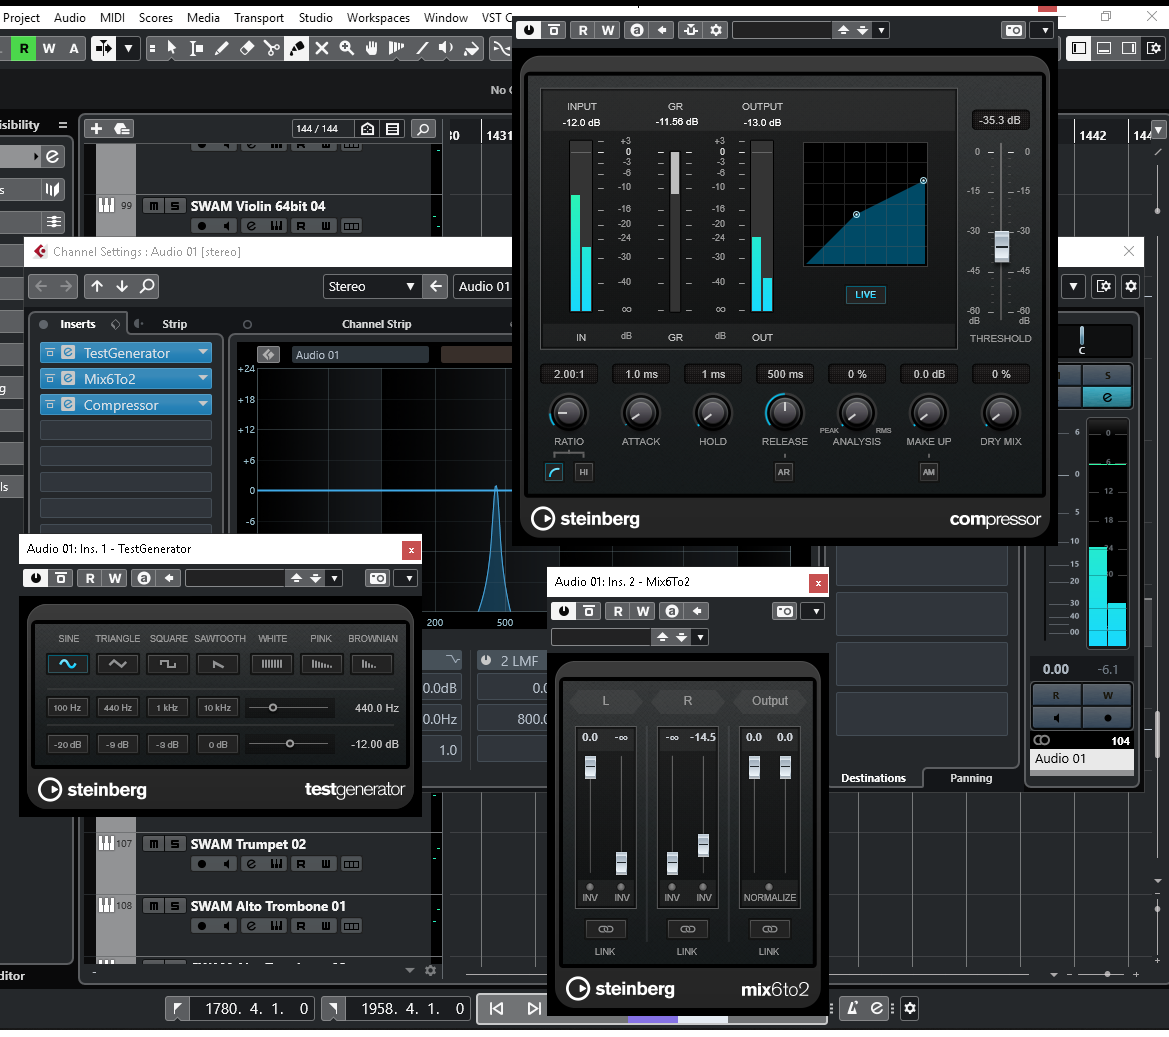This screenshot has width=1169, height=1037.
Task: Open TestGenerator insert slot dropdown arrow
Action: pos(203,352)
